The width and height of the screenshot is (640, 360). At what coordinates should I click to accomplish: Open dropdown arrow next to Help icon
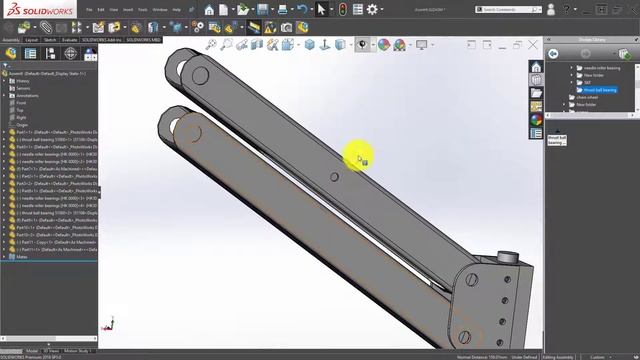[x=575, y=9]
